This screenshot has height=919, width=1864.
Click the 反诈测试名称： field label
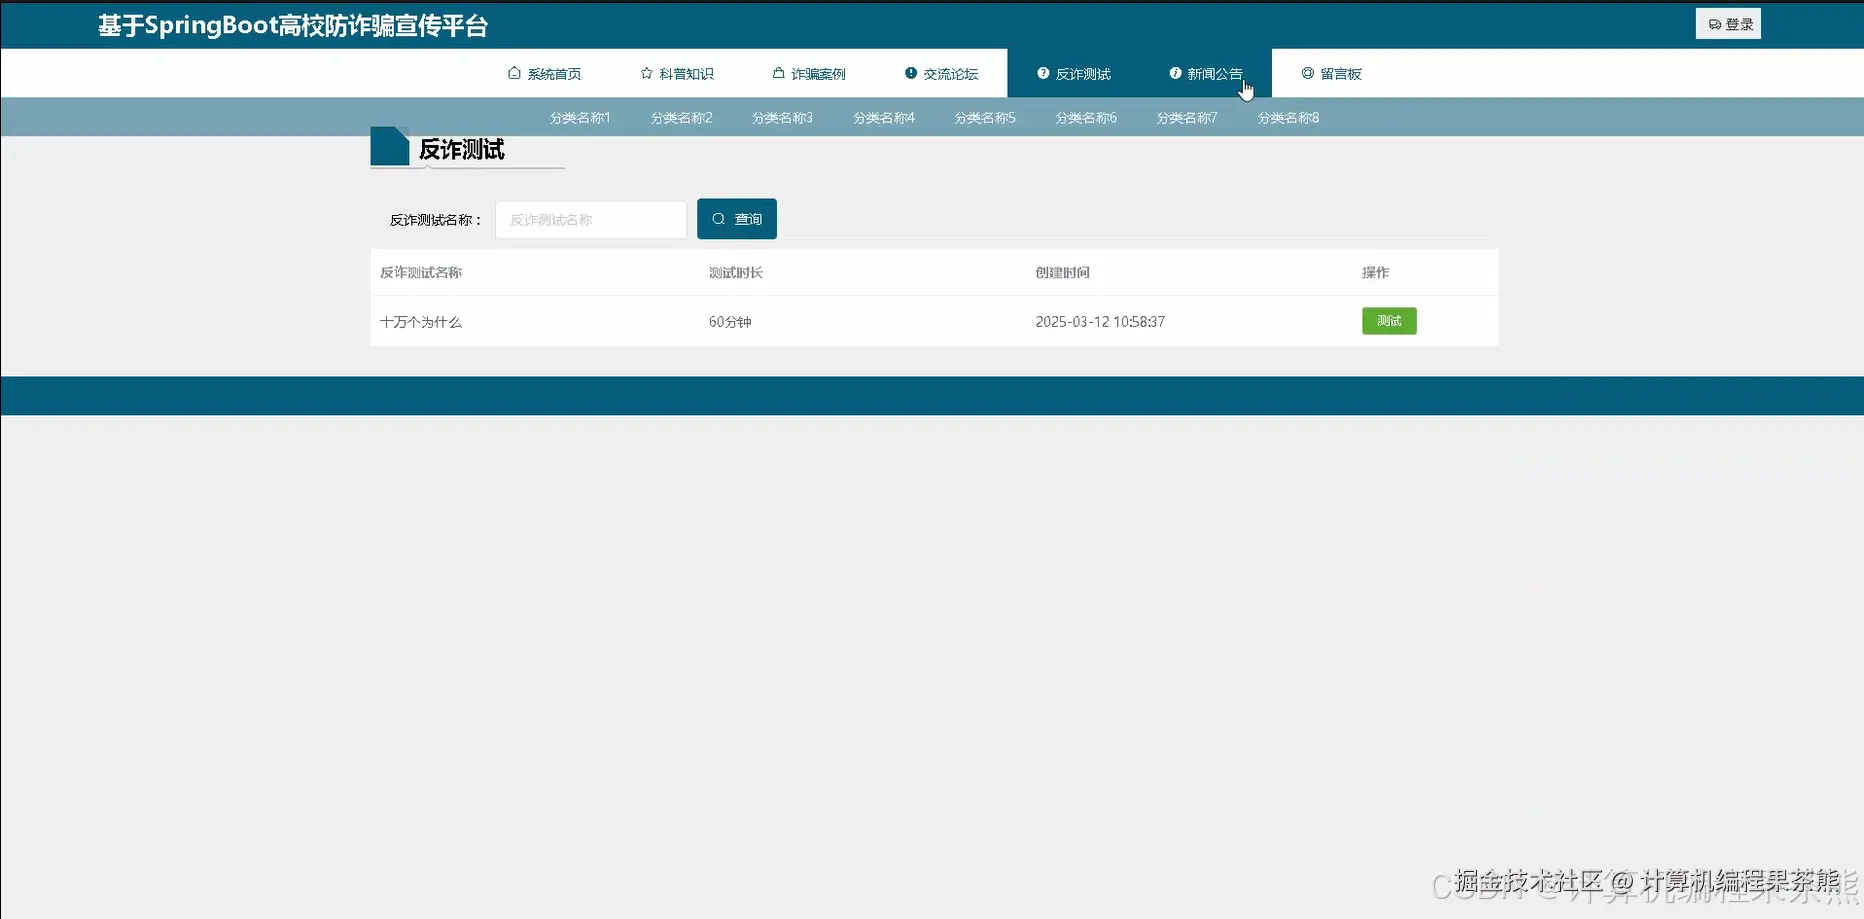tap(436, 220)
